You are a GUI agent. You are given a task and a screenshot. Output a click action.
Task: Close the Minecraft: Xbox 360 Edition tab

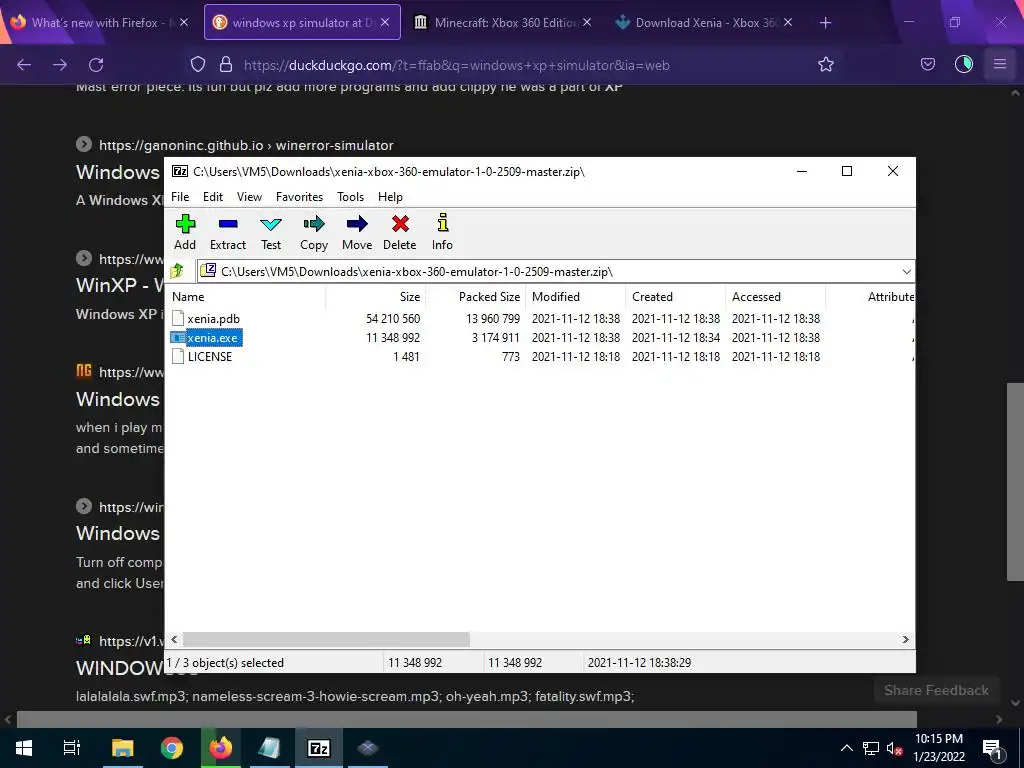click(x=586, y=22)
